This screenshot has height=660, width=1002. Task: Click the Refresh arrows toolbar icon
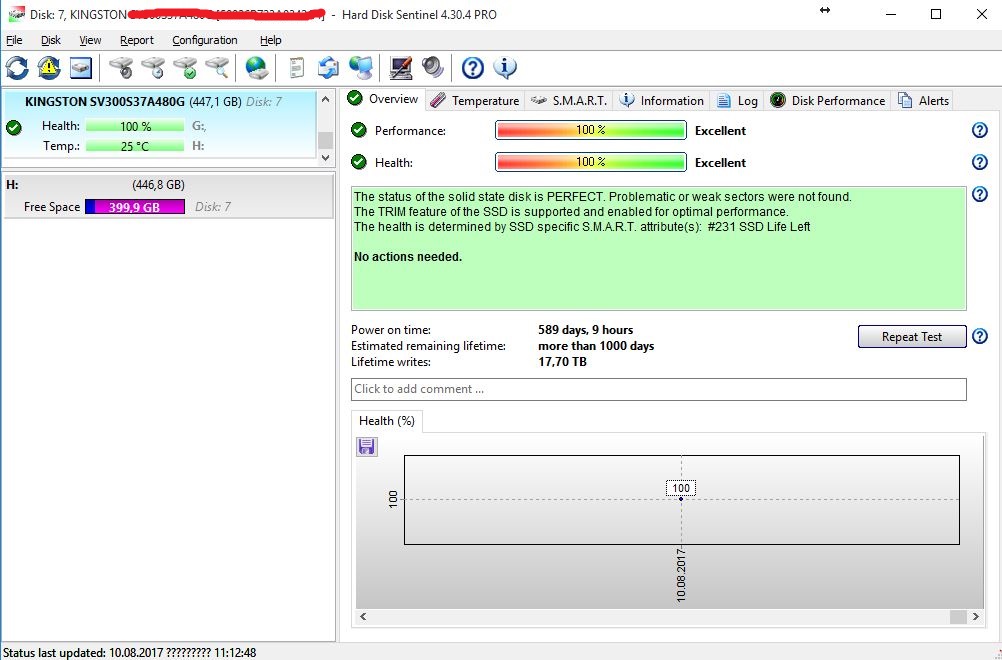click(17, 67)
